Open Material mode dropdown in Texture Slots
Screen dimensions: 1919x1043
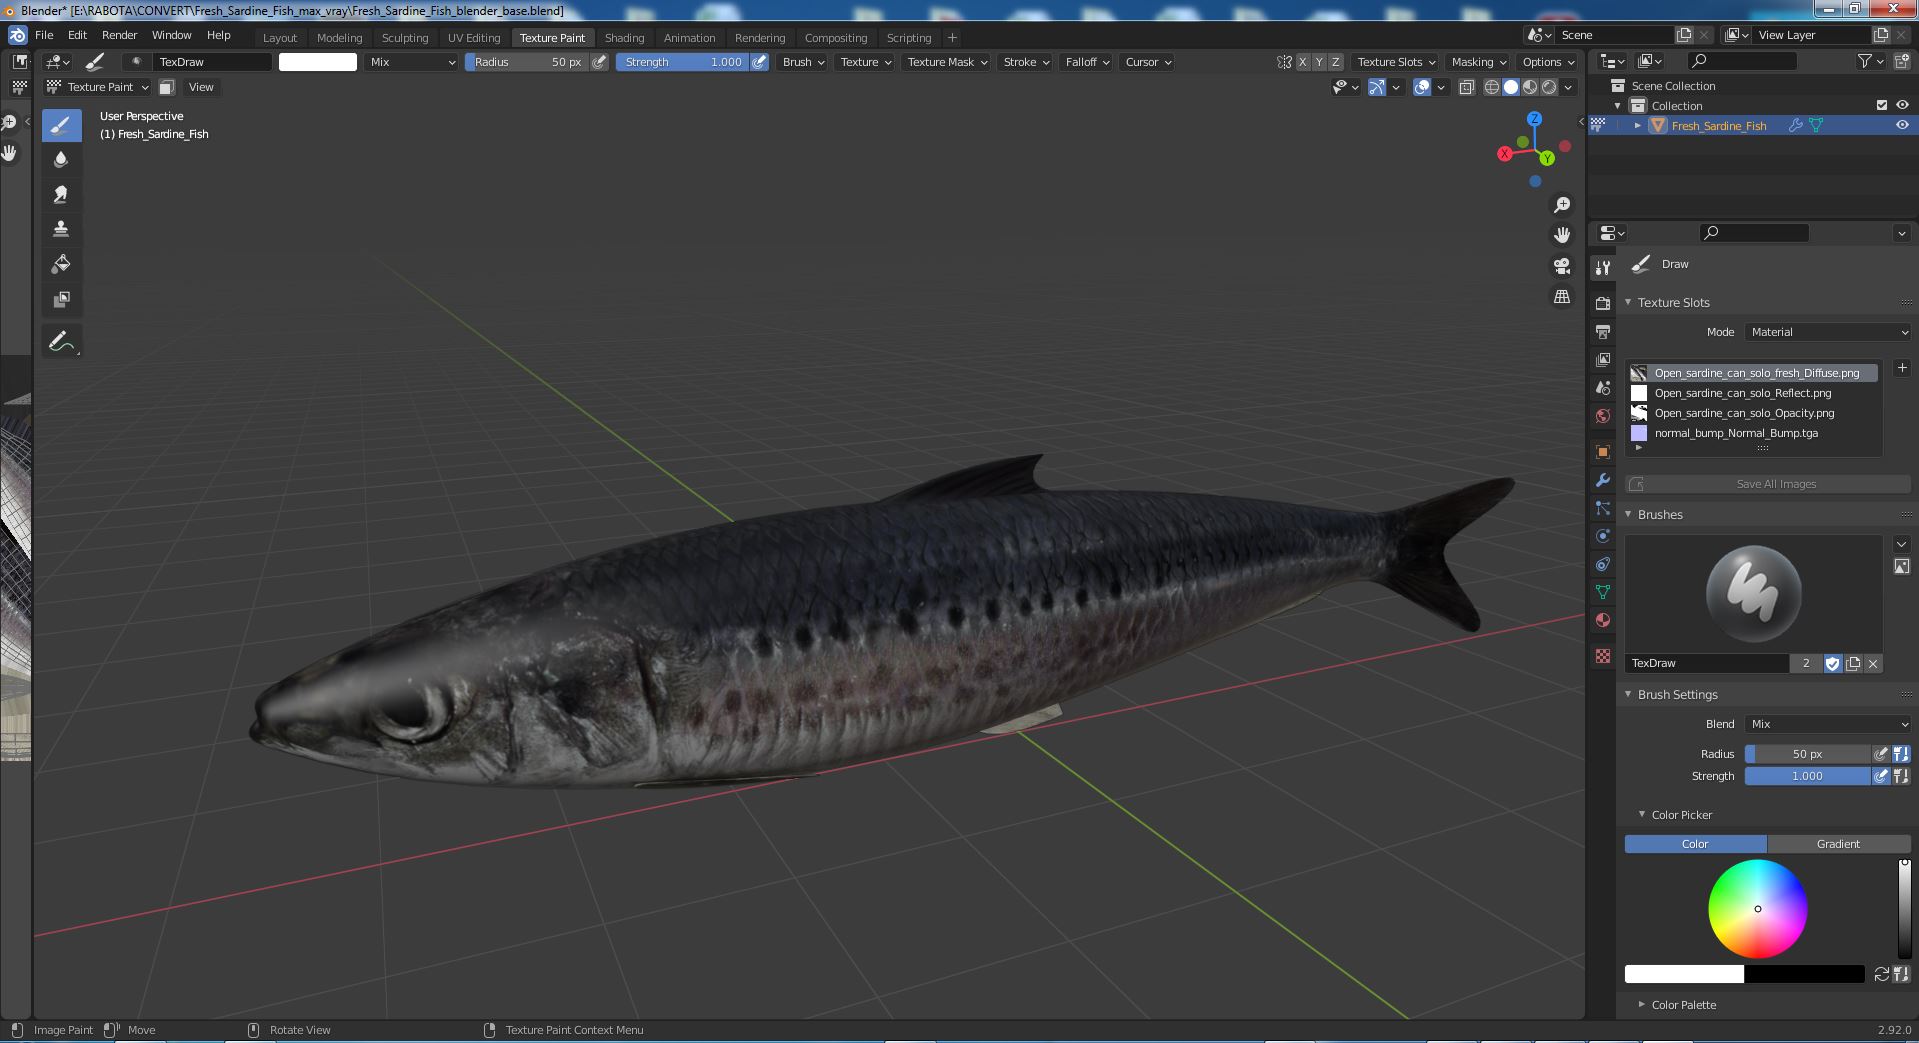[1828, 332]
